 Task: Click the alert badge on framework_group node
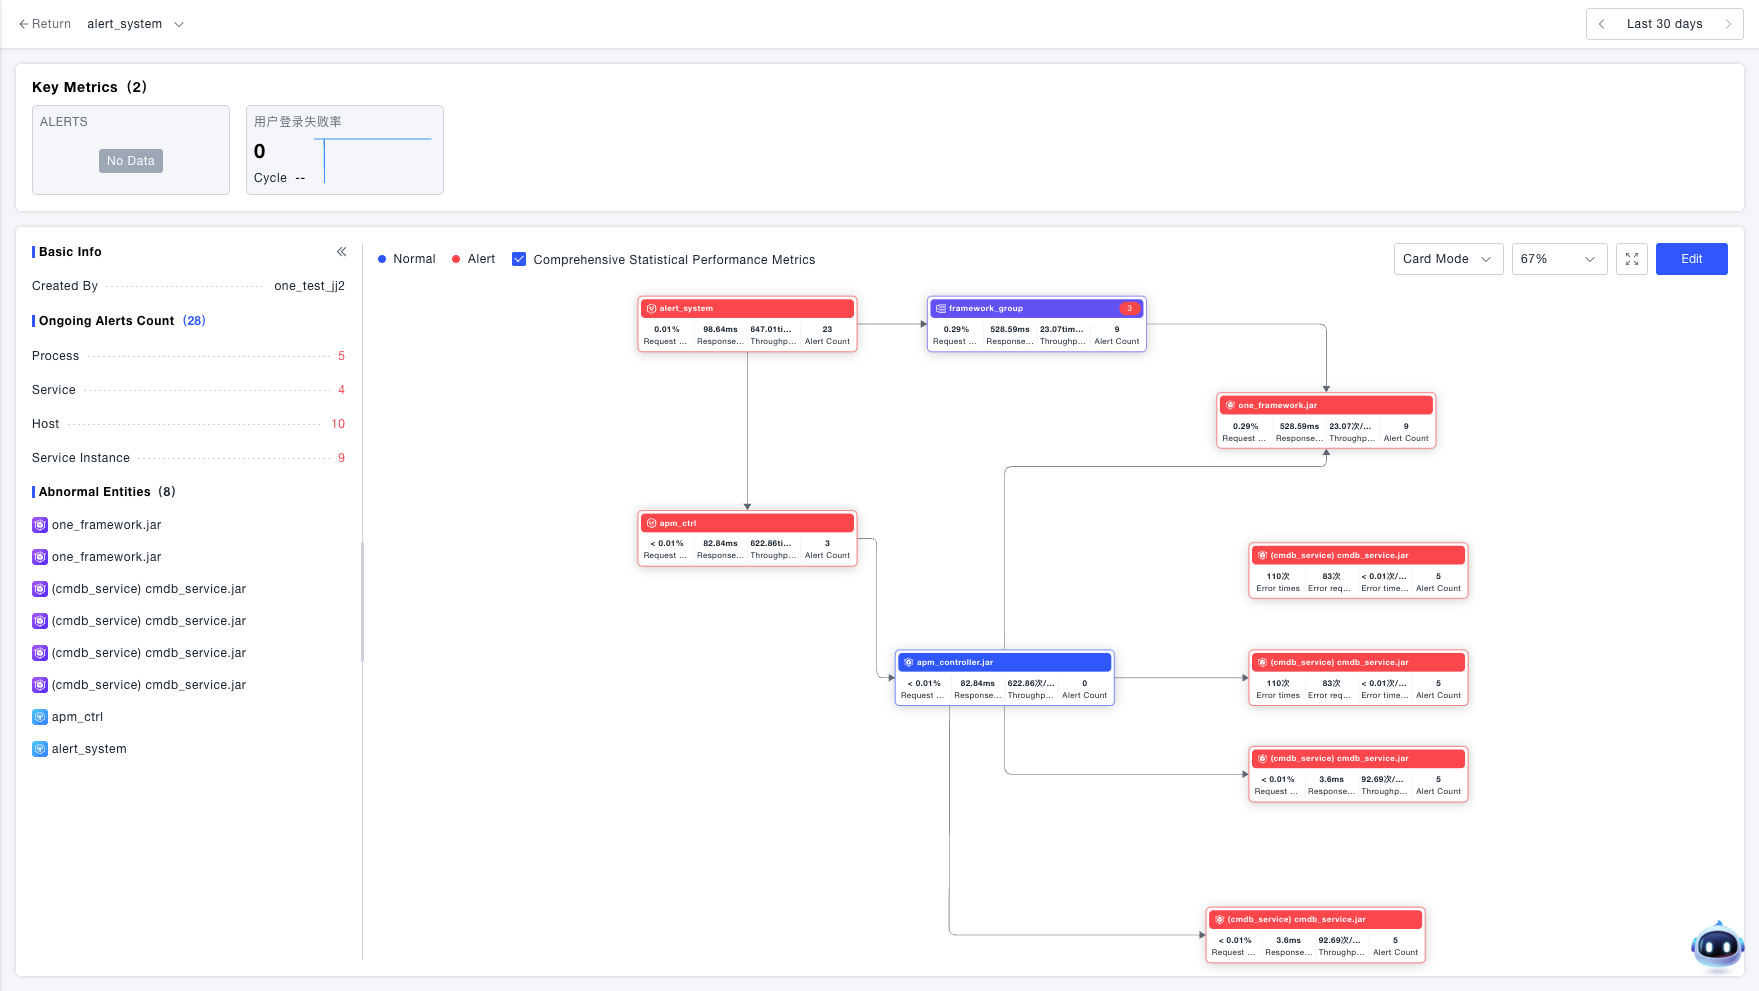1129,309
